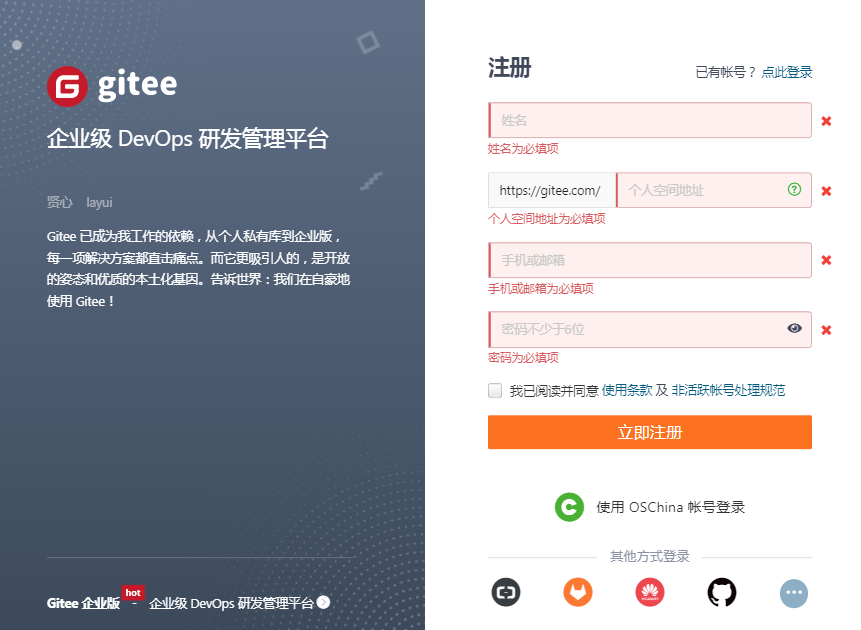The height and width of the screenshot is (630, 861).
Task: Click the large 企业级 DevOps 研发管理平台 headline
Action: [188, 138]
